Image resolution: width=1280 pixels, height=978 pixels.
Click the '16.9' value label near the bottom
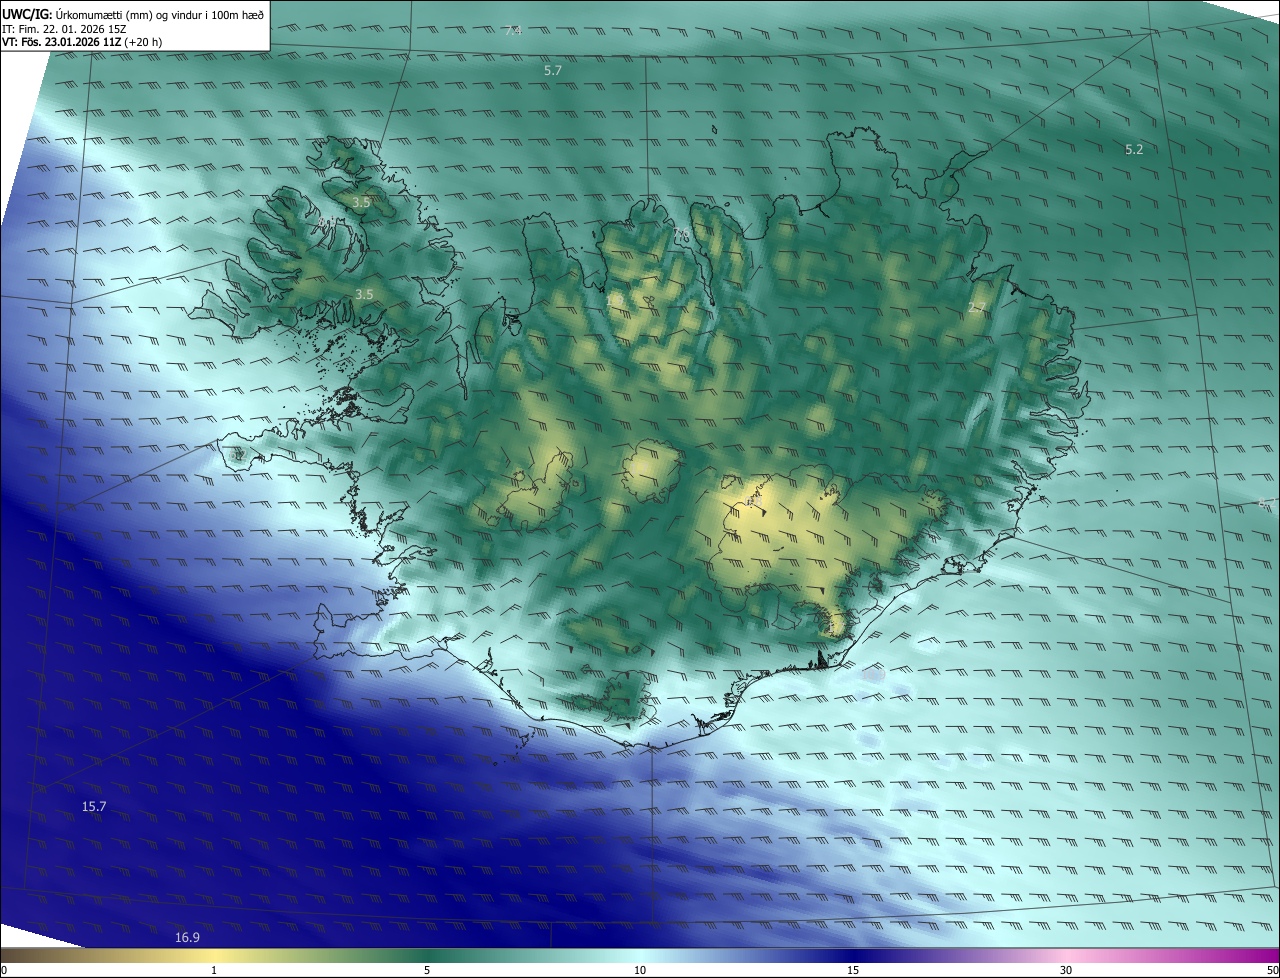(x=187, y=937)
